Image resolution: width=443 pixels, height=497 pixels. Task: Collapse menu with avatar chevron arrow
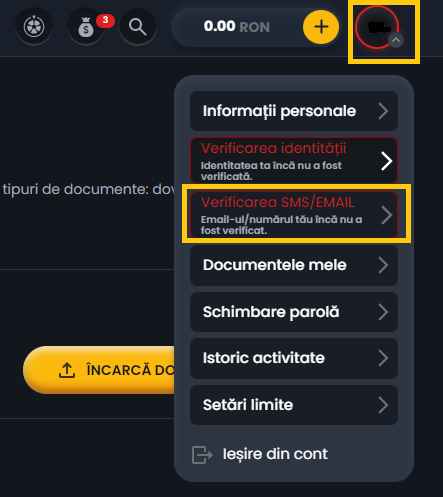pos(396,40)
